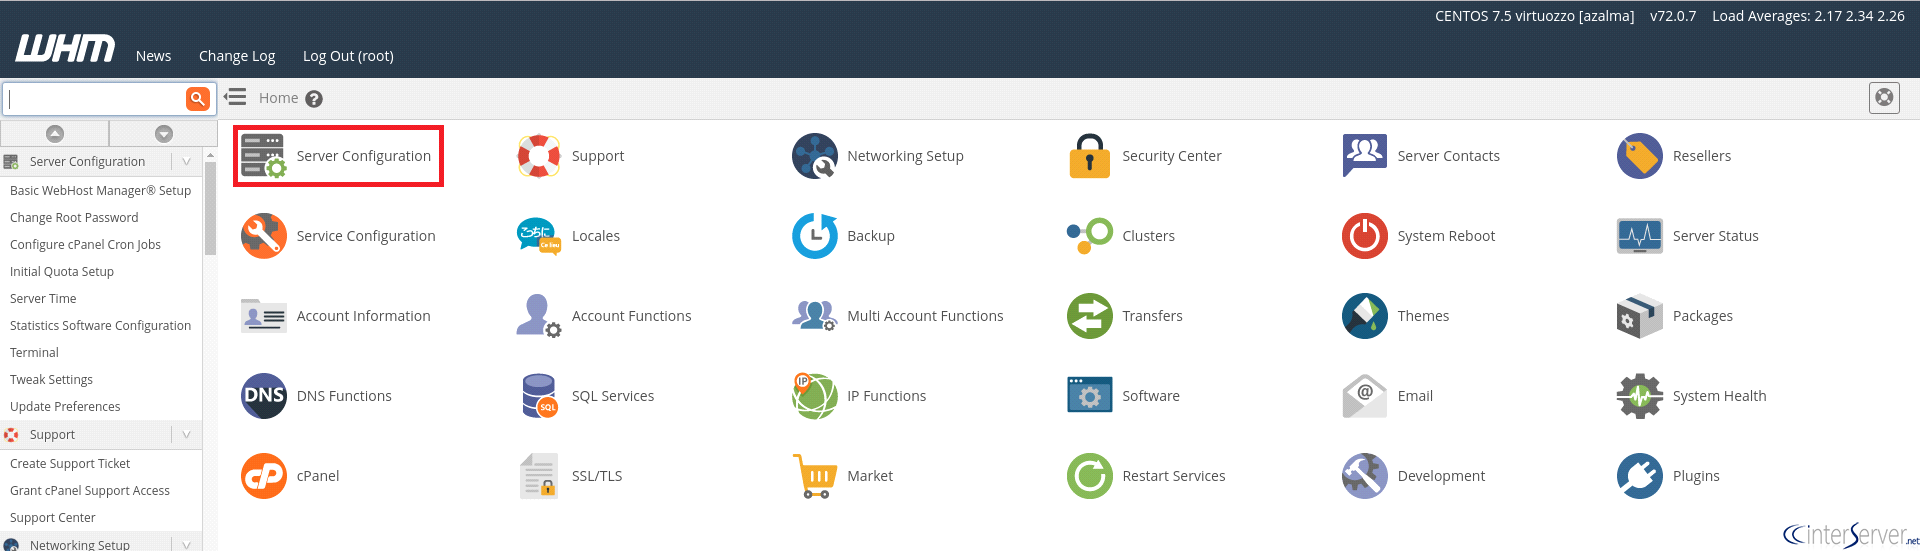Toggle the Networking Setup sidebar section chevron
Image resolution: width=1920 pixels, height=551 pixels.
click(x=186, y=545)
